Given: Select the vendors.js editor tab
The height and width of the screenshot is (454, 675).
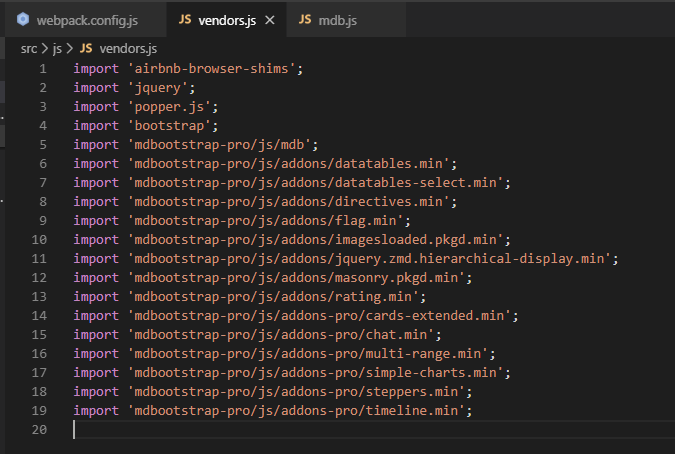Looking at the screenshot, I should click(x=227, y=20).
